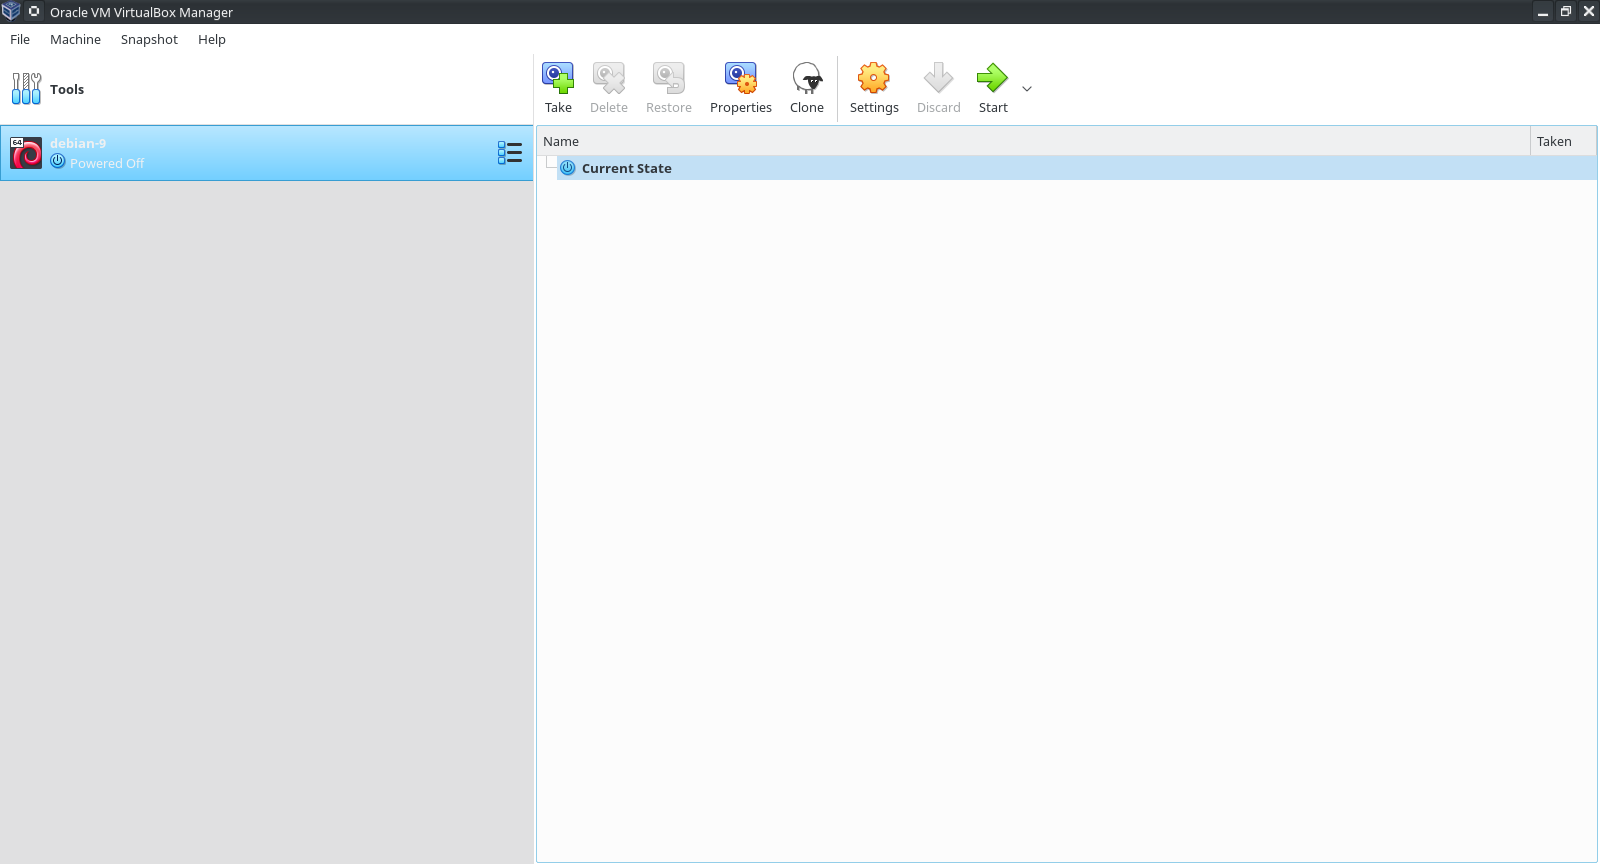This screenshot has height=864, width=1600.
Task: Open the File menu
Action: click(20, 40)
